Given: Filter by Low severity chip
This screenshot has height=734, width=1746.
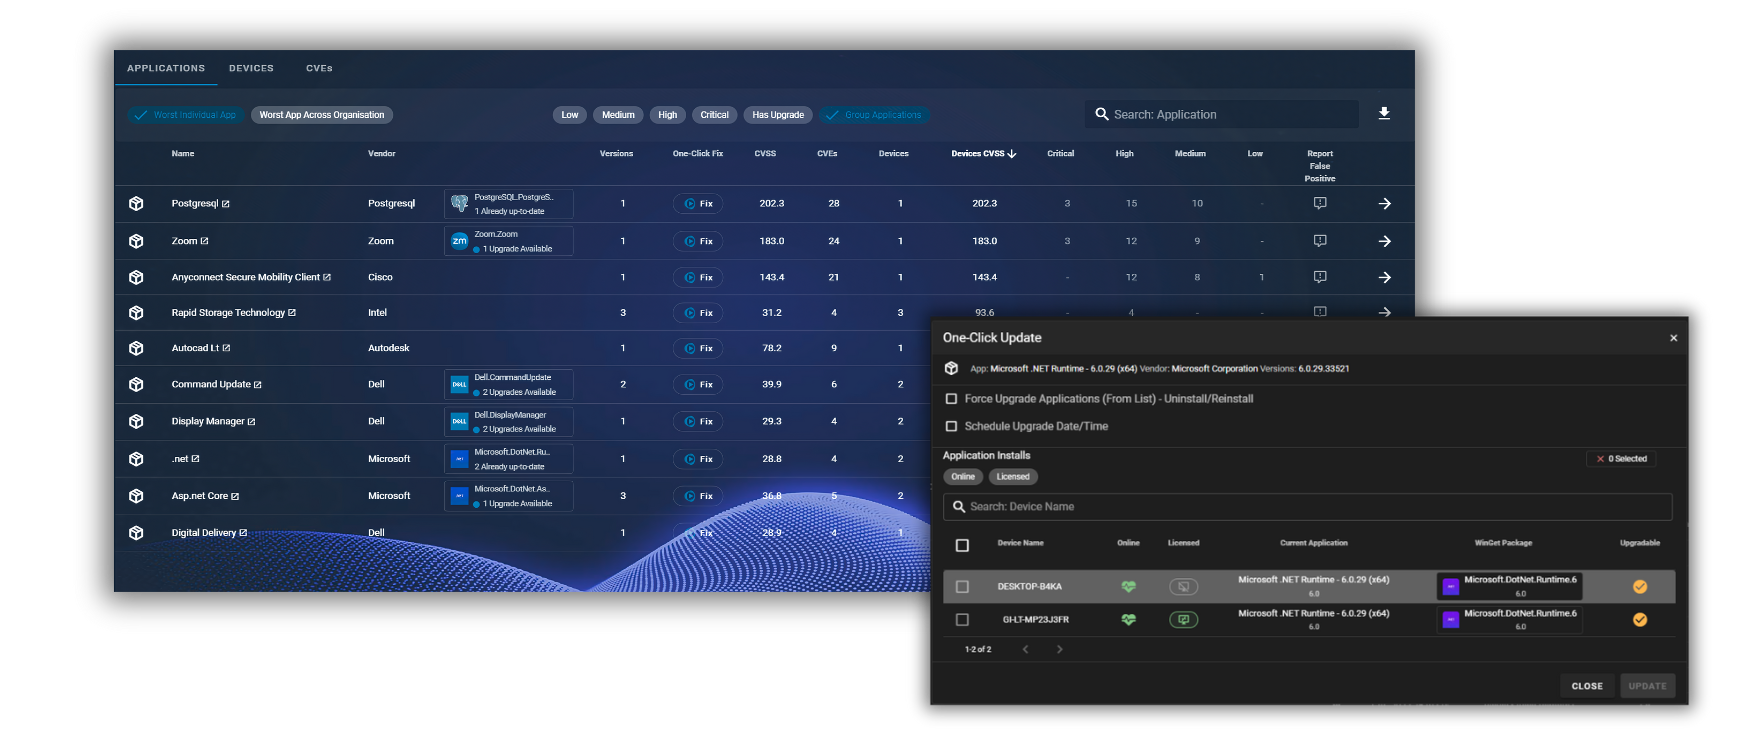Looking at the screenshot, I should coord(570,115).
